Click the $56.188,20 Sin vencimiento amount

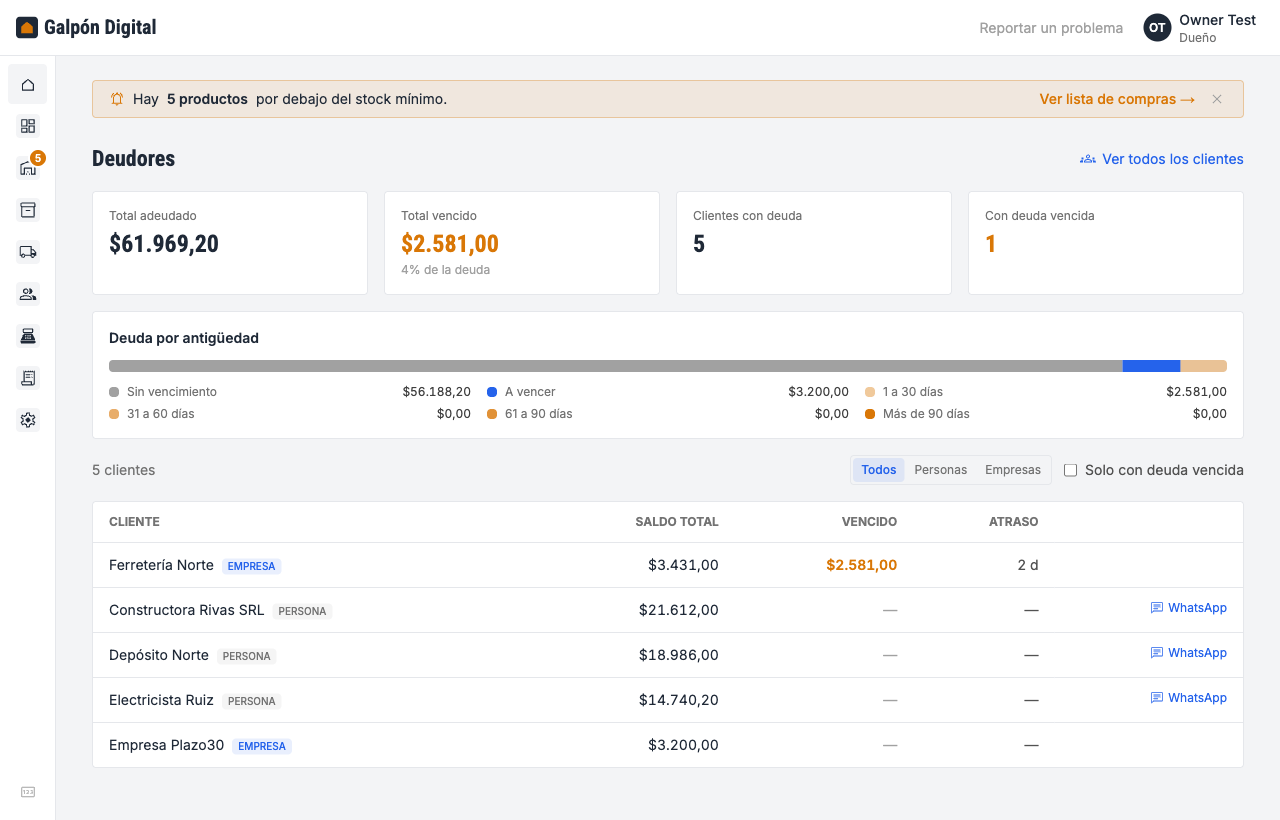pyautogui.click(x=437, y=392)
